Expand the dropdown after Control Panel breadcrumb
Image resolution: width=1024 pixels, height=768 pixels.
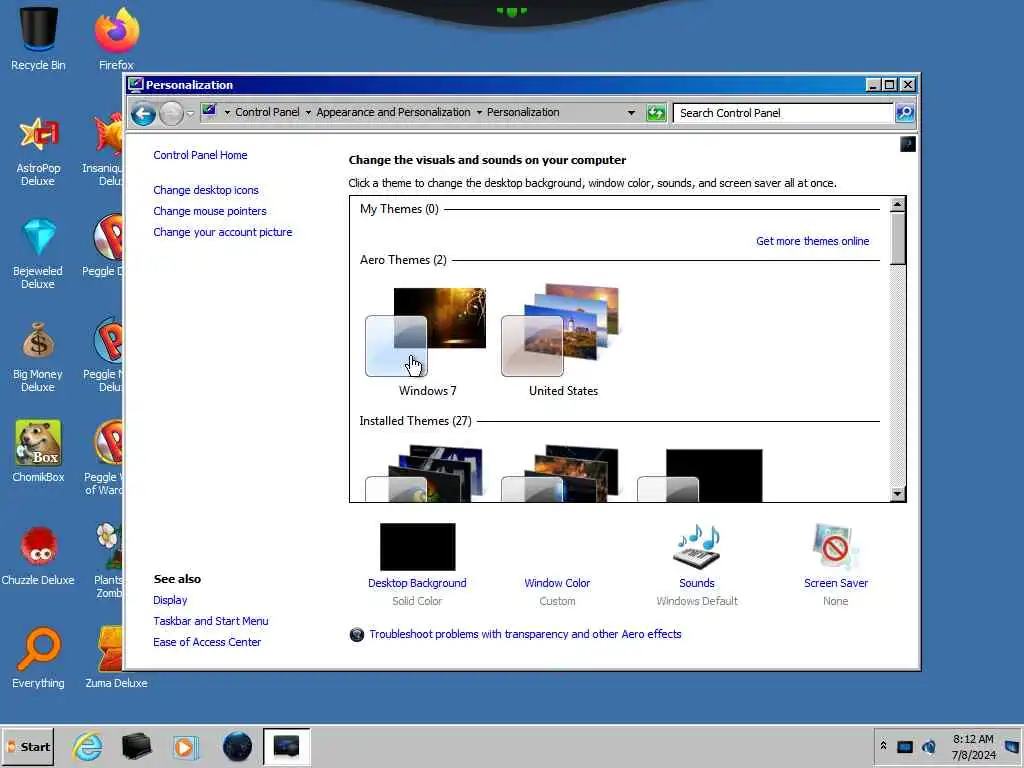point(308,112)
